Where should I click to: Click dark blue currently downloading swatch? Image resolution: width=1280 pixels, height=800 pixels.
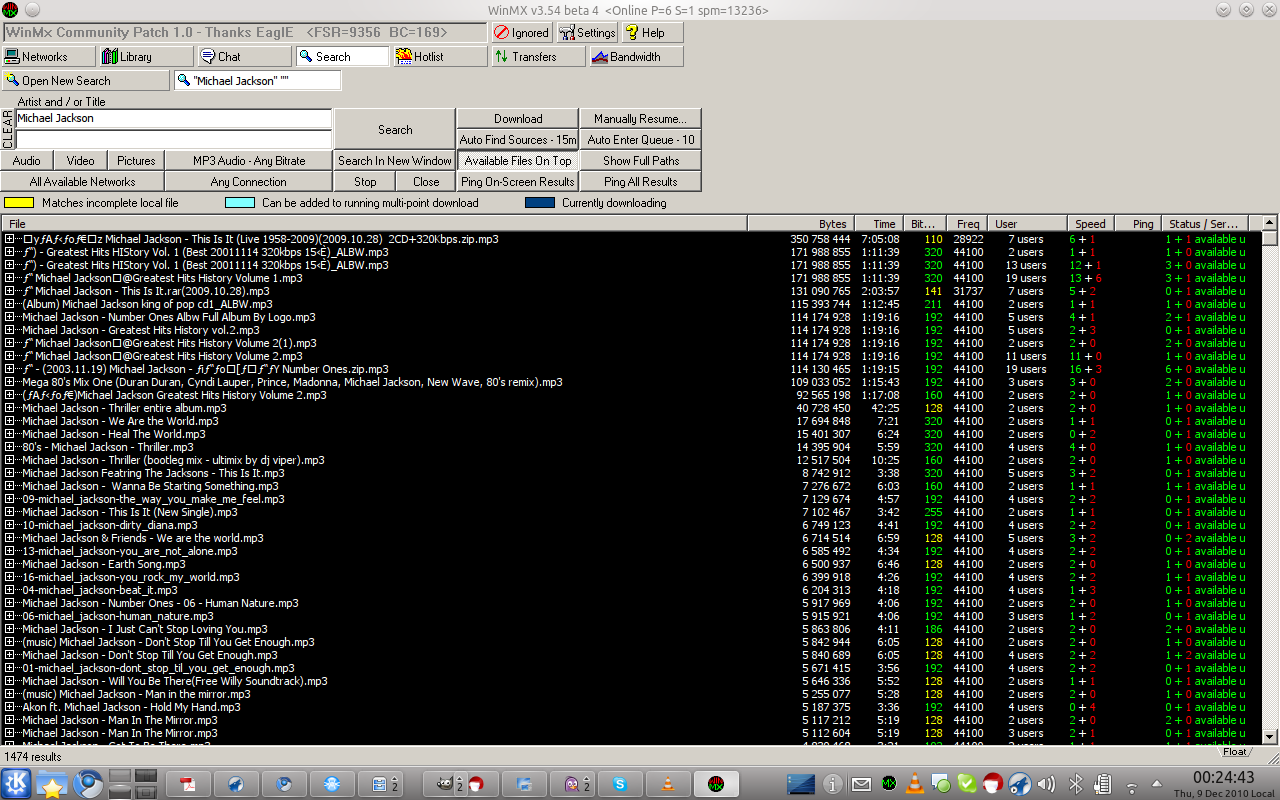click(x=540, y=203)
